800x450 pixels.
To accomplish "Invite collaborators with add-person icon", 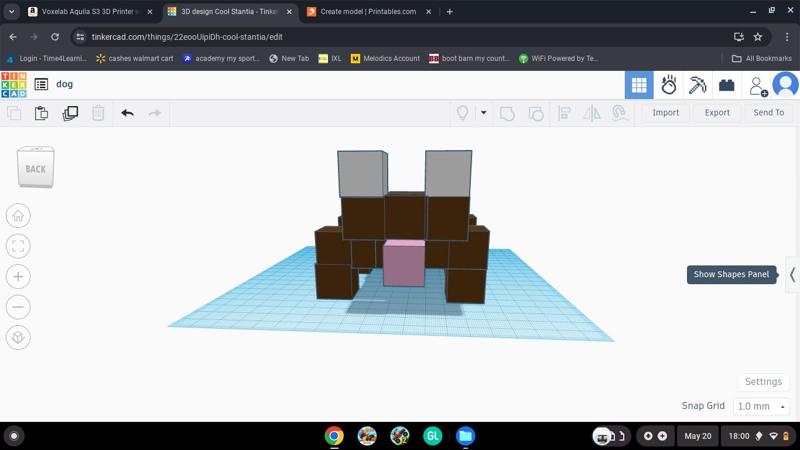I will coord(758,86).
